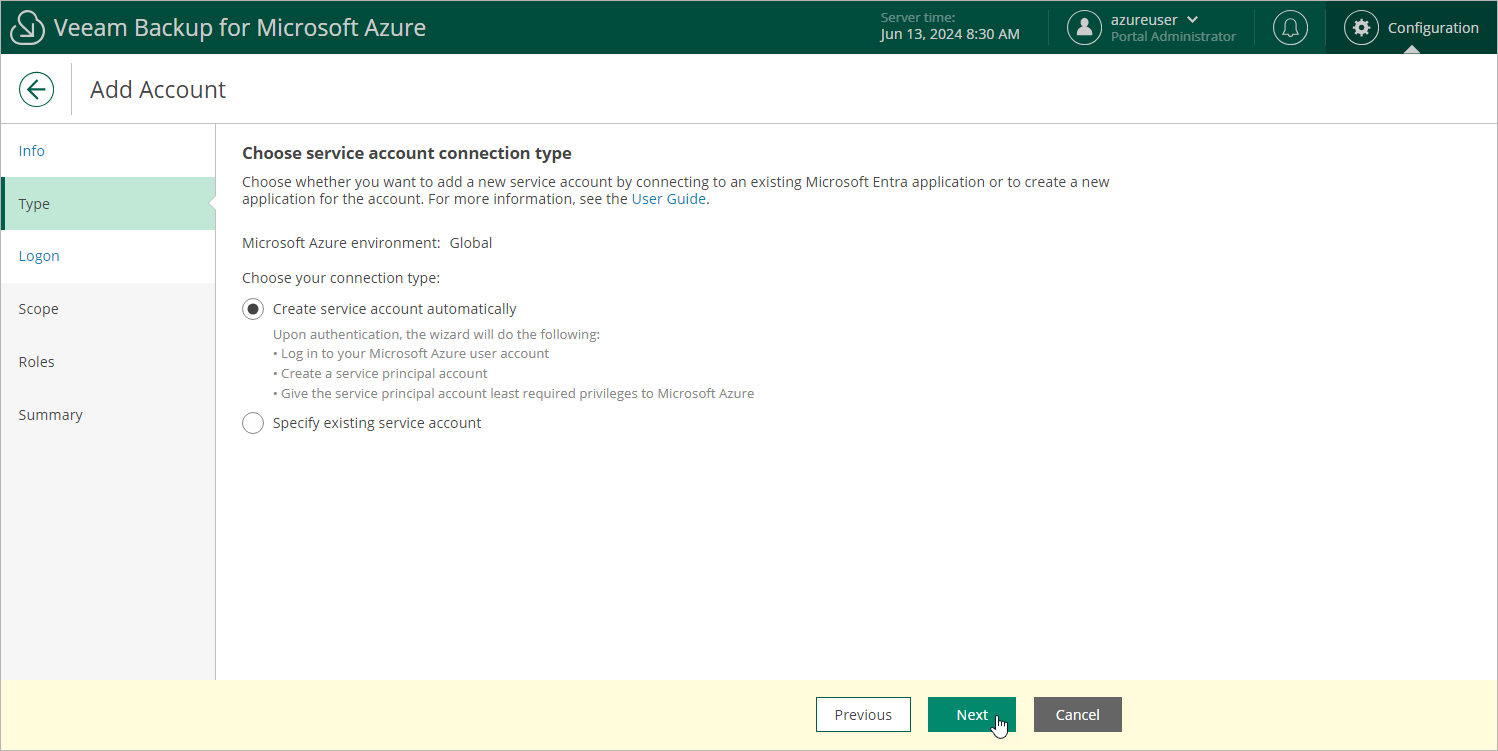Expand the azureuser account dropdown arrow
This screenshot has height=751, width=1498.
point(1192,20)
